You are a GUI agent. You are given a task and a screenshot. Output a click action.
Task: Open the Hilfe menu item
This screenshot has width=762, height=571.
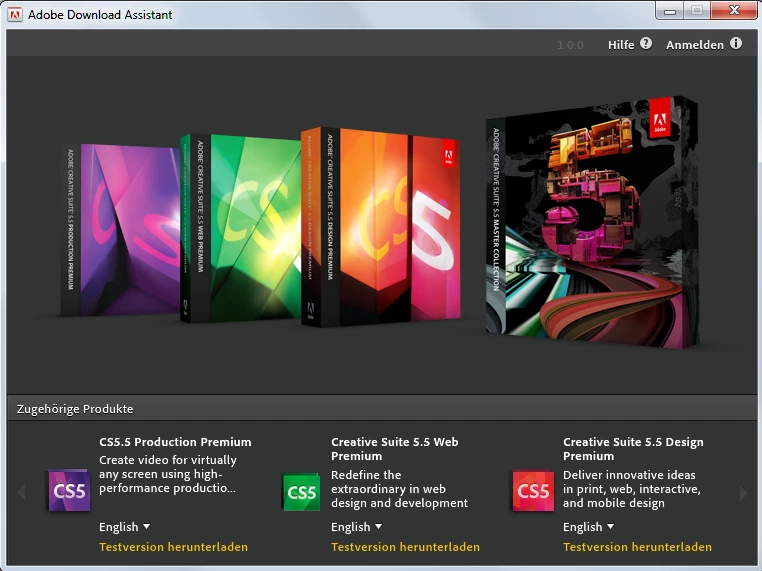pos(621,45)
